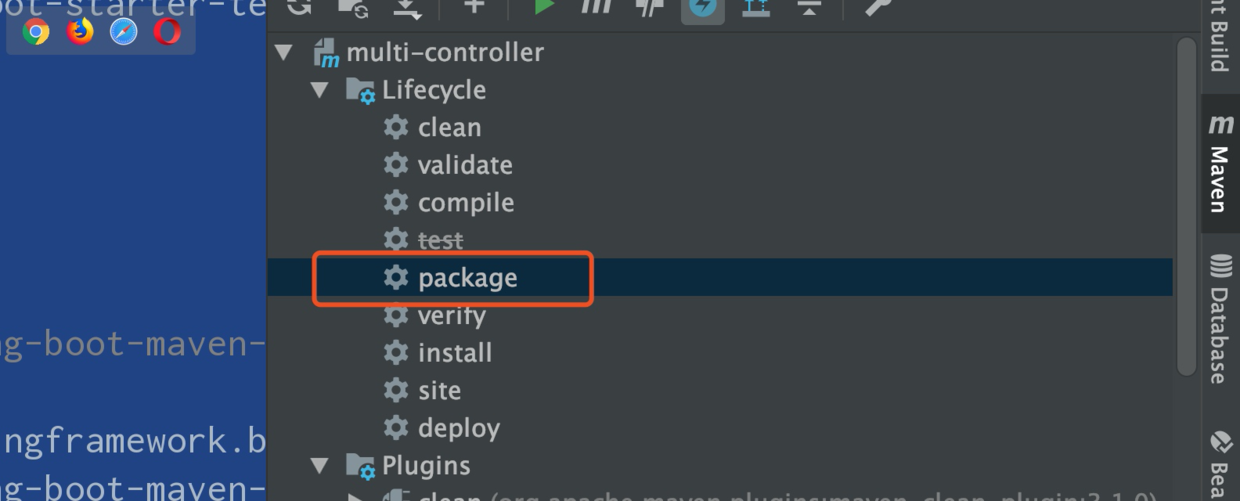Screen dimensions: 1240x501
Task: Click the Add Maven Projects plus icon
Action: pyautogui.click(x=474, y=5)
